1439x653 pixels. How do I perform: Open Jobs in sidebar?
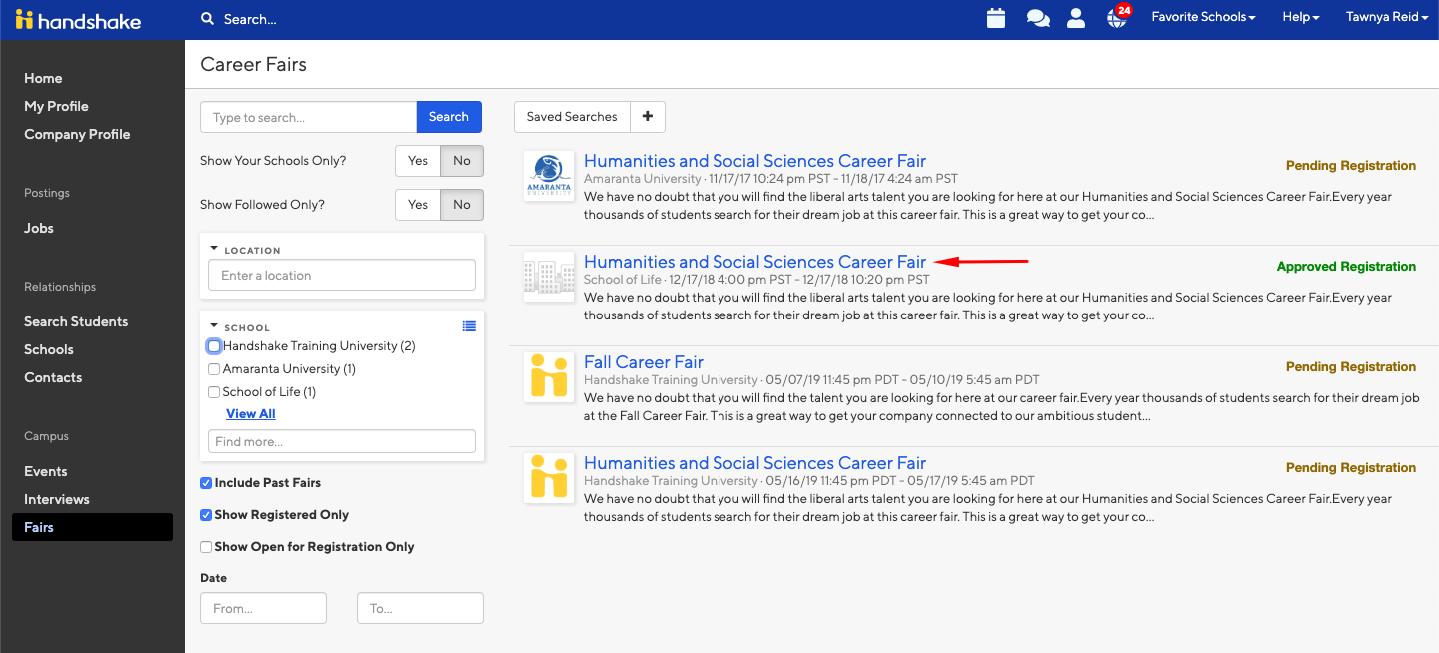[x=39, y=228]
